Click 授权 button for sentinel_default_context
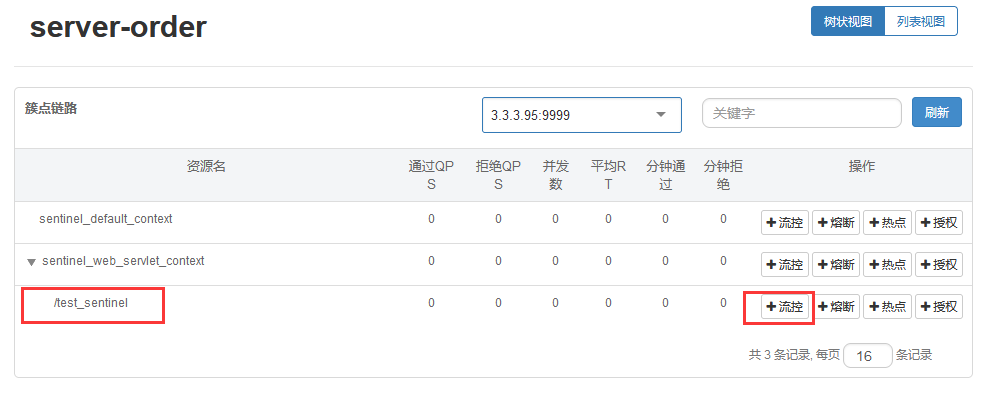Screen dimensions: 992x418 pos(939,223)
